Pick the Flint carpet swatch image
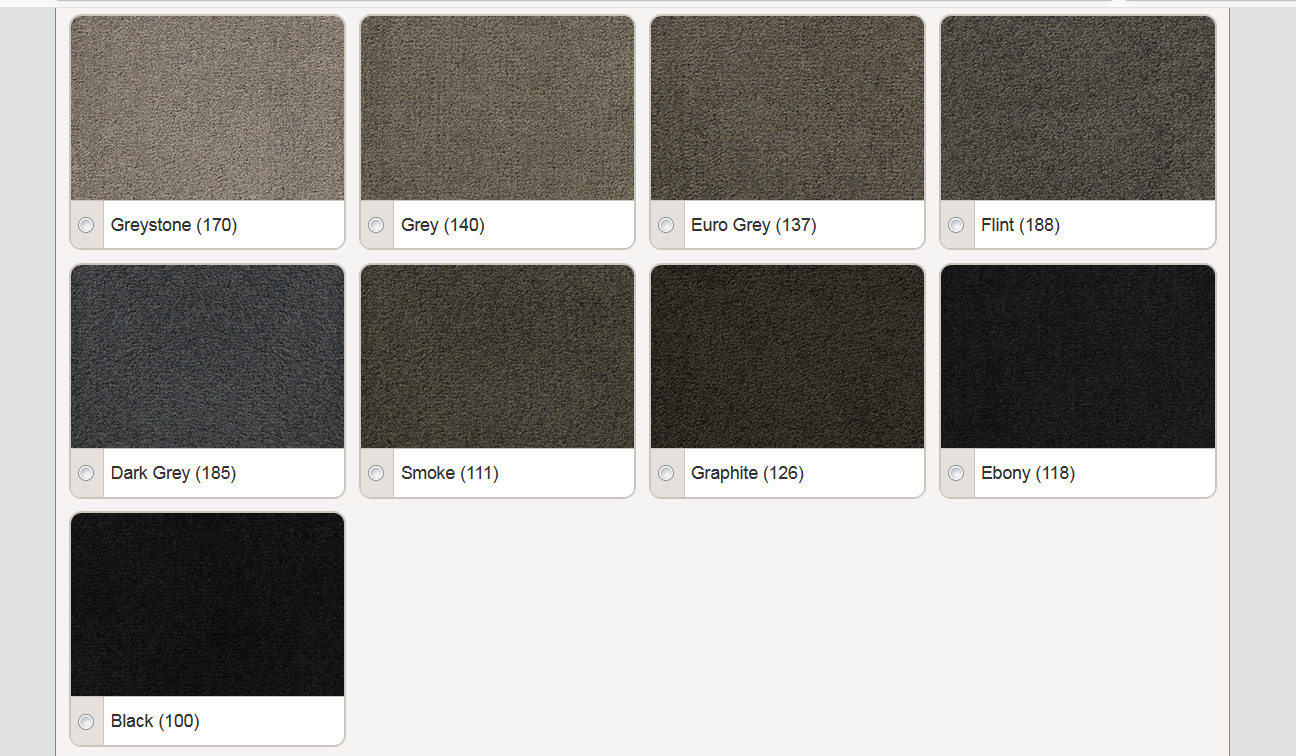Screen dimensions: 1296x756 [x=1078, y=108]
